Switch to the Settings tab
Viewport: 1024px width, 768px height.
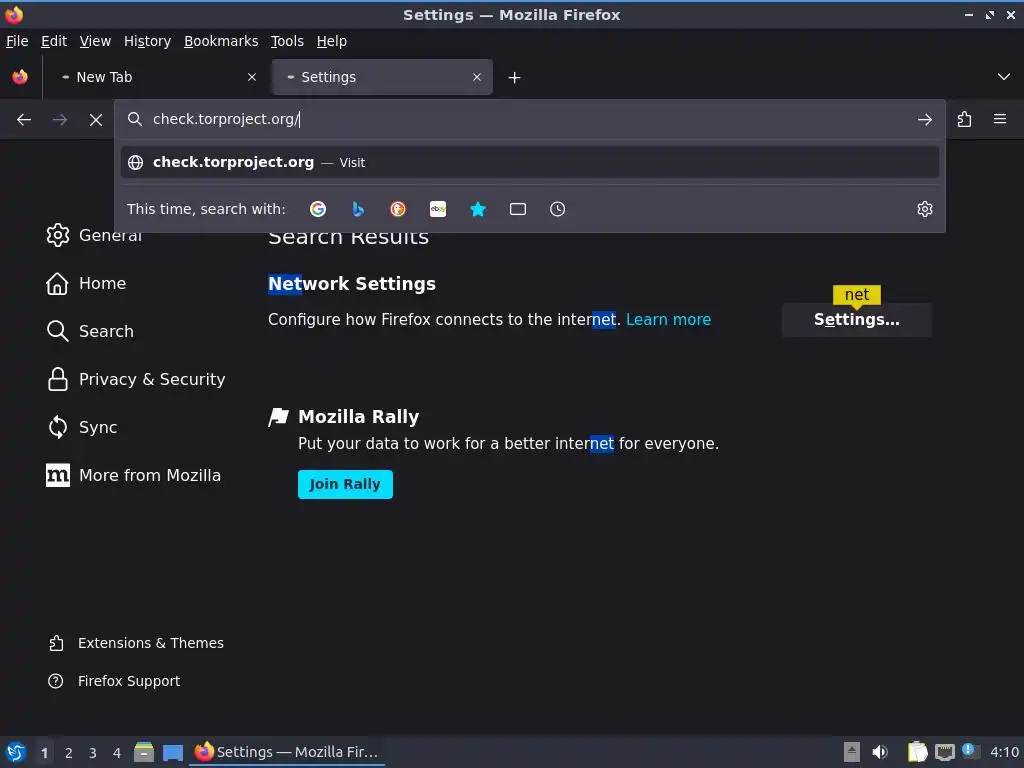382,77
